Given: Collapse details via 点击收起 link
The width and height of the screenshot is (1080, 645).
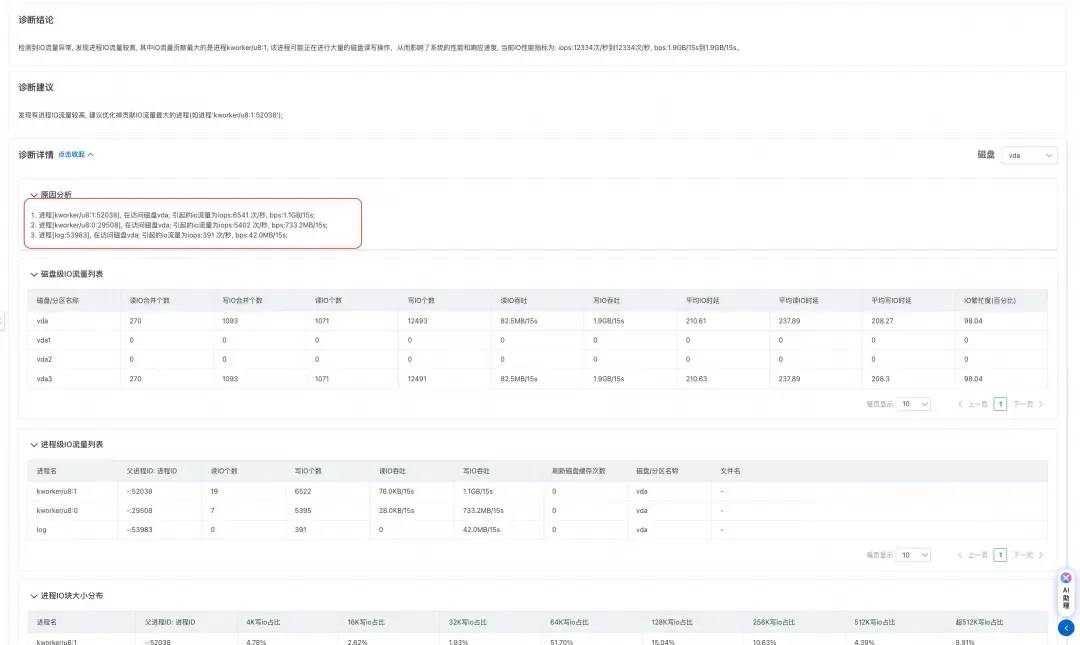Looking at the screenshot, I should tap(75, 154).
